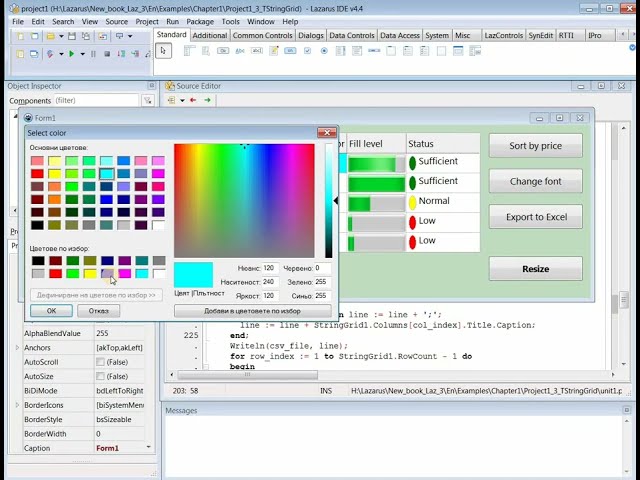Viewport: 640px width, 480px height.
Task: Click the Resize button on Form1
Action: coord(536,269)
